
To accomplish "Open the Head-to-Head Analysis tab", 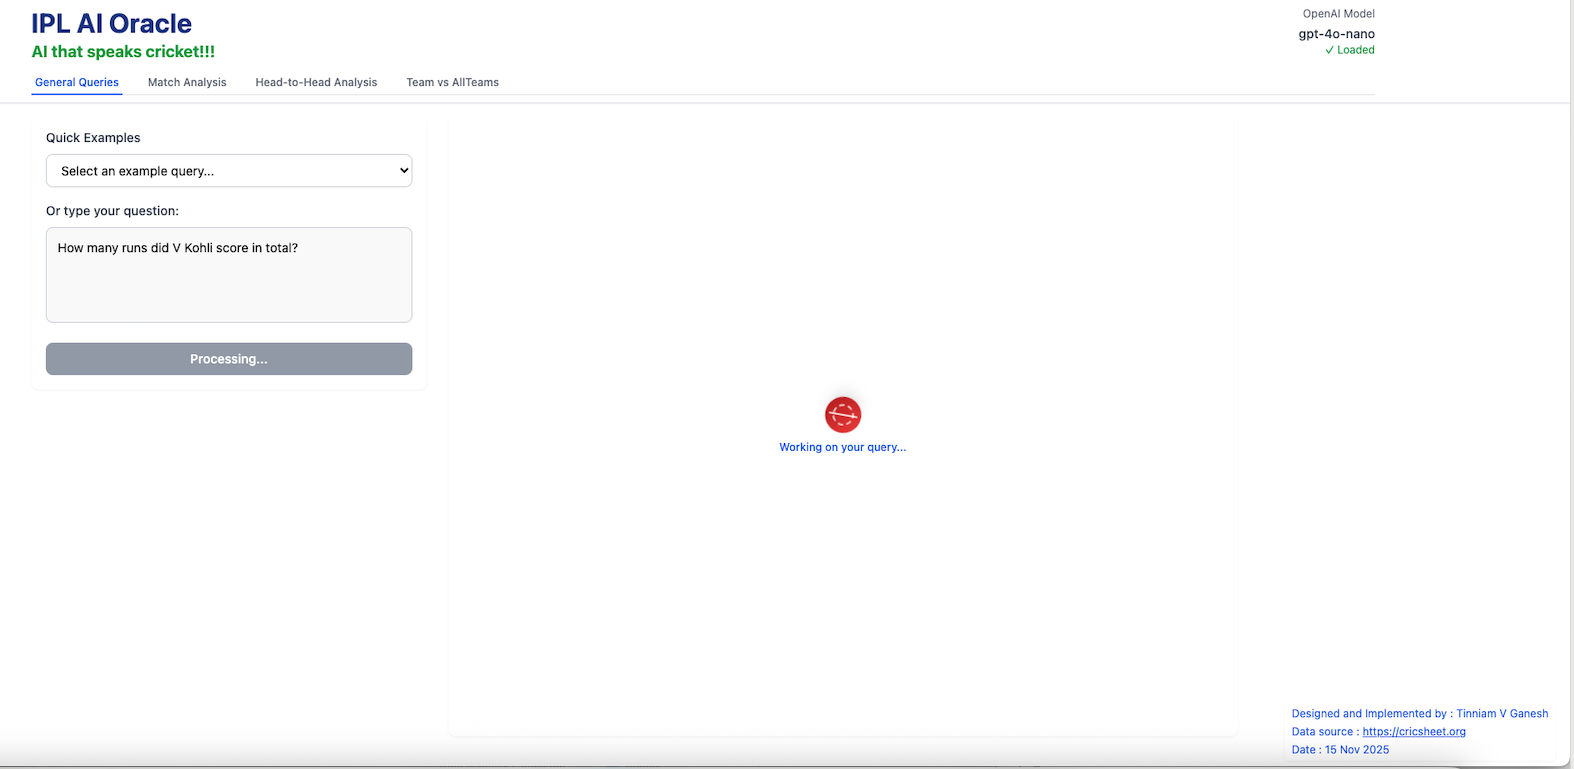I will coord(316,82).
